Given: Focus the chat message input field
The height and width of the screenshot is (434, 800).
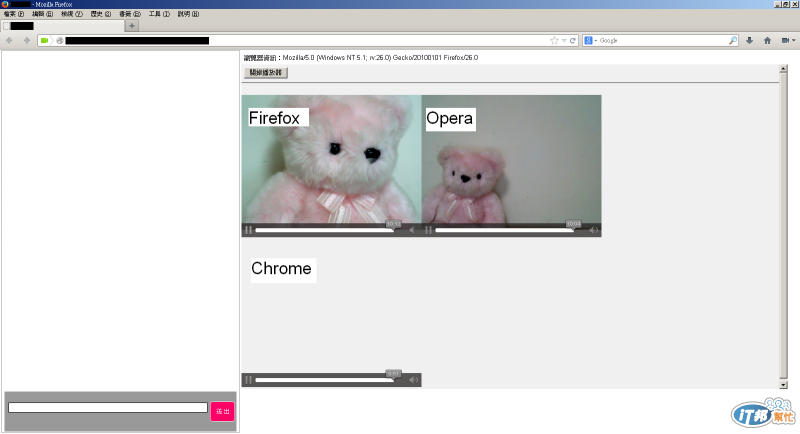Looking at the screenshot, I should [x=108, y=407].
